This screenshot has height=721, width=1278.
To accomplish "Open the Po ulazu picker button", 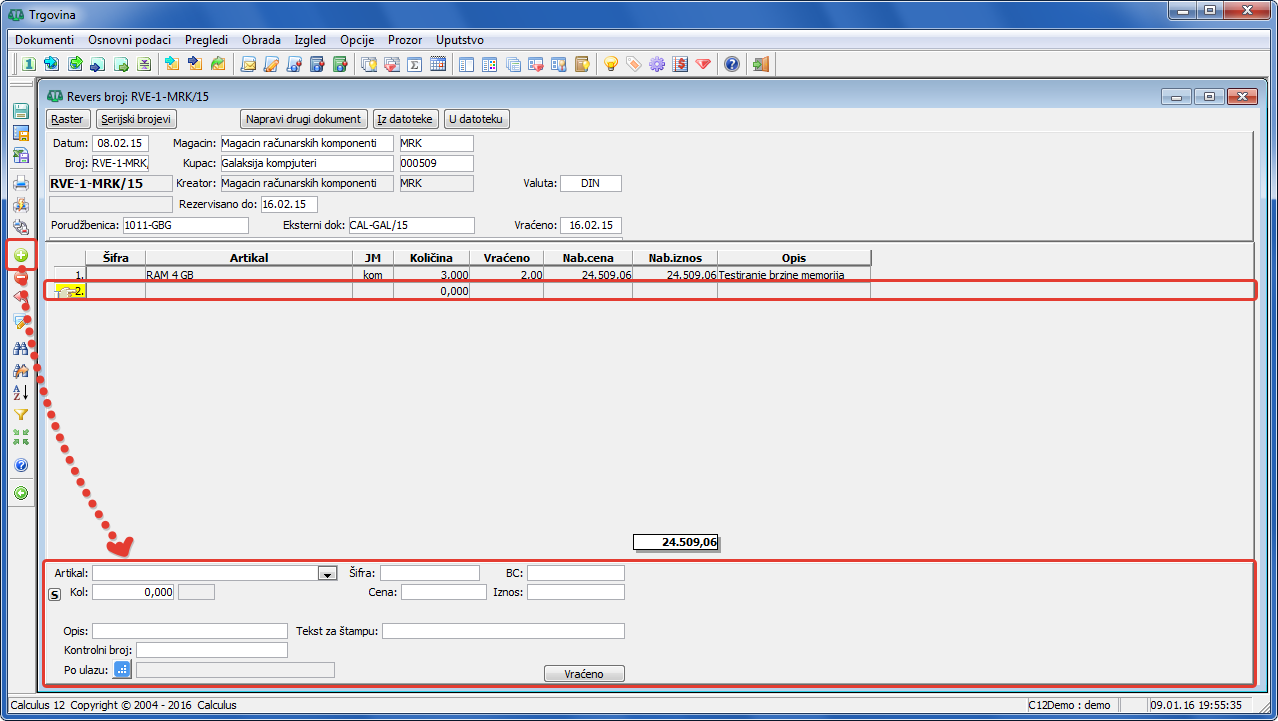I will pyautogui.click(x=122, y=670).
